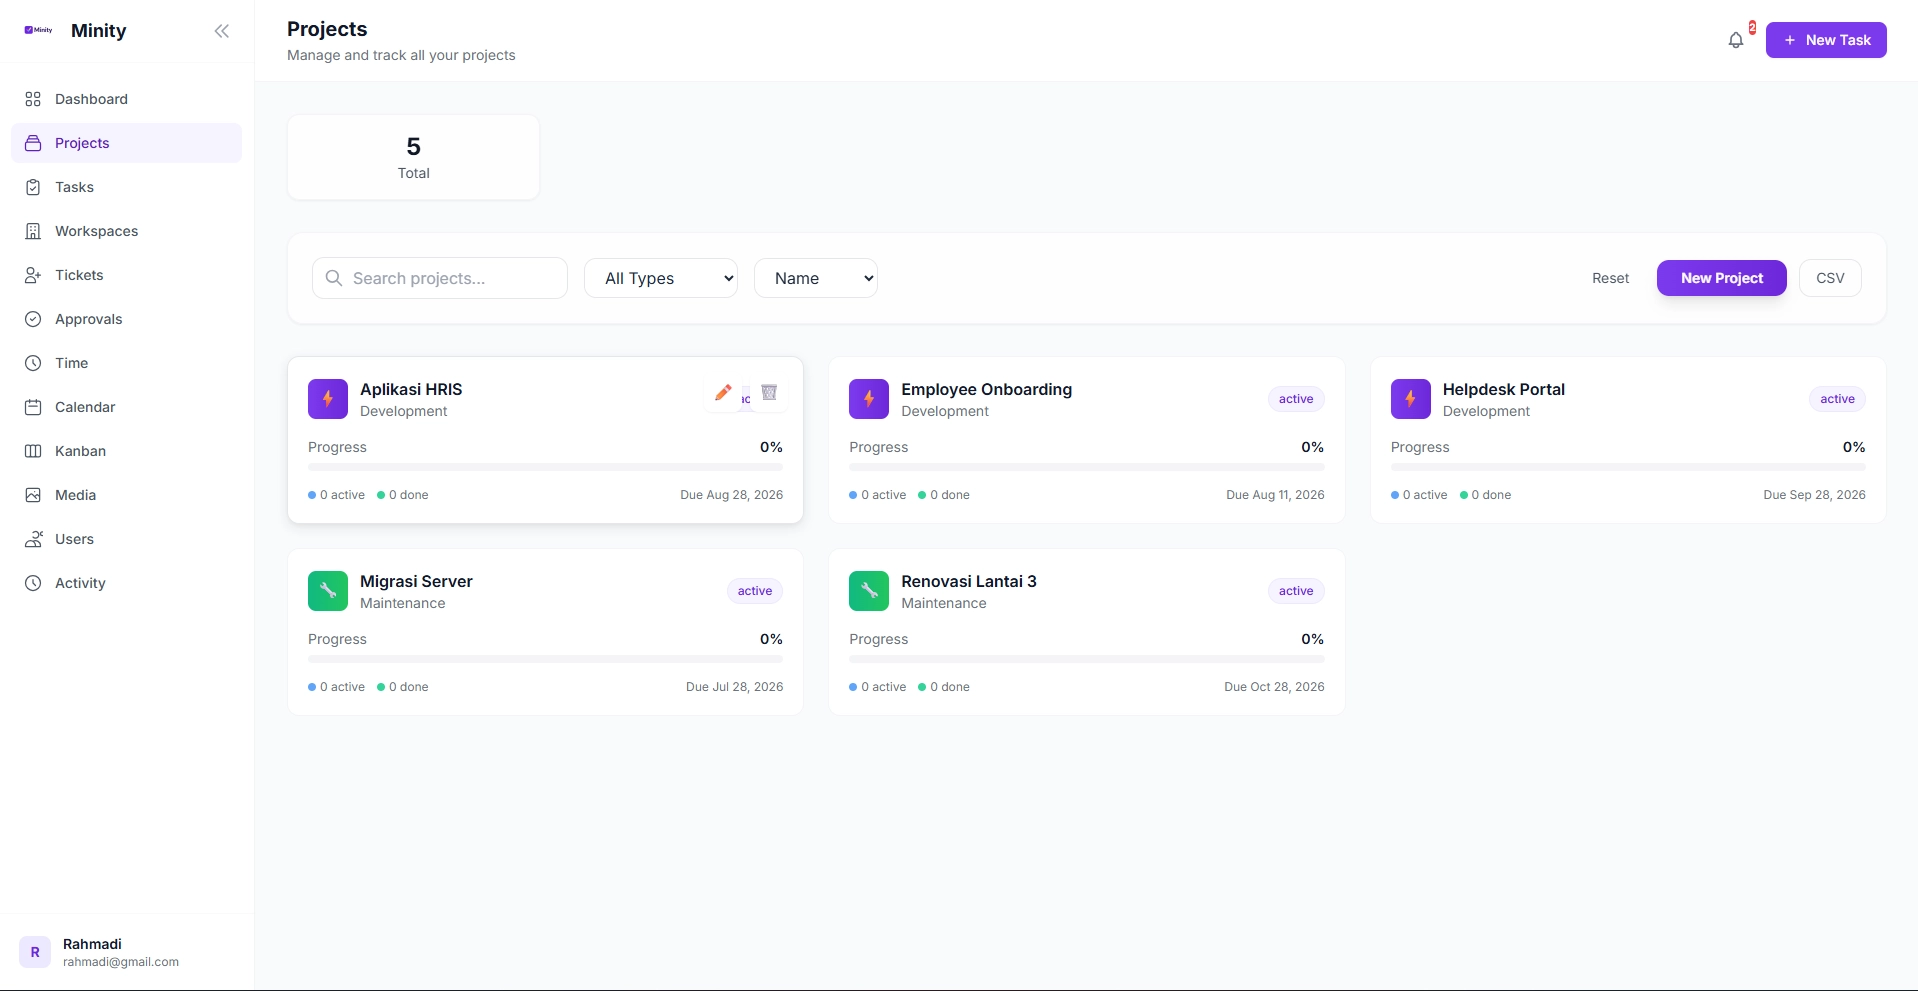Click Aplikasi HRIS progress bar
1918x991 pixels.
(x=545, y=467)
